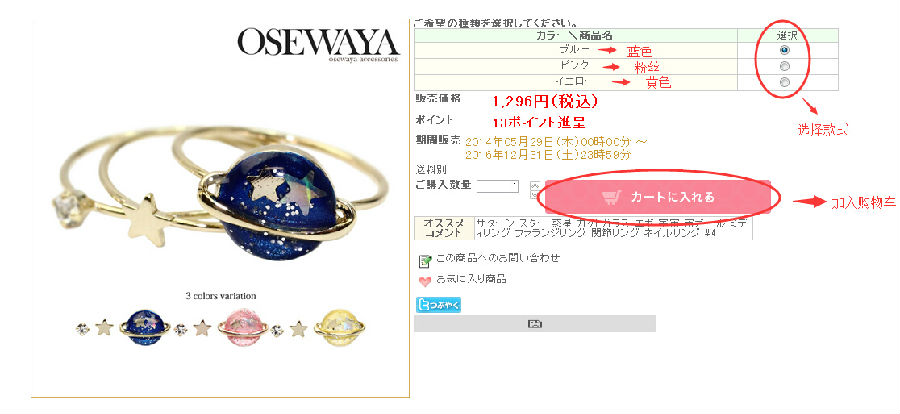This screenshot has height=414, width=900.
Task: Click the product inquiry notepad icon
Action: (x=425, y=261)
